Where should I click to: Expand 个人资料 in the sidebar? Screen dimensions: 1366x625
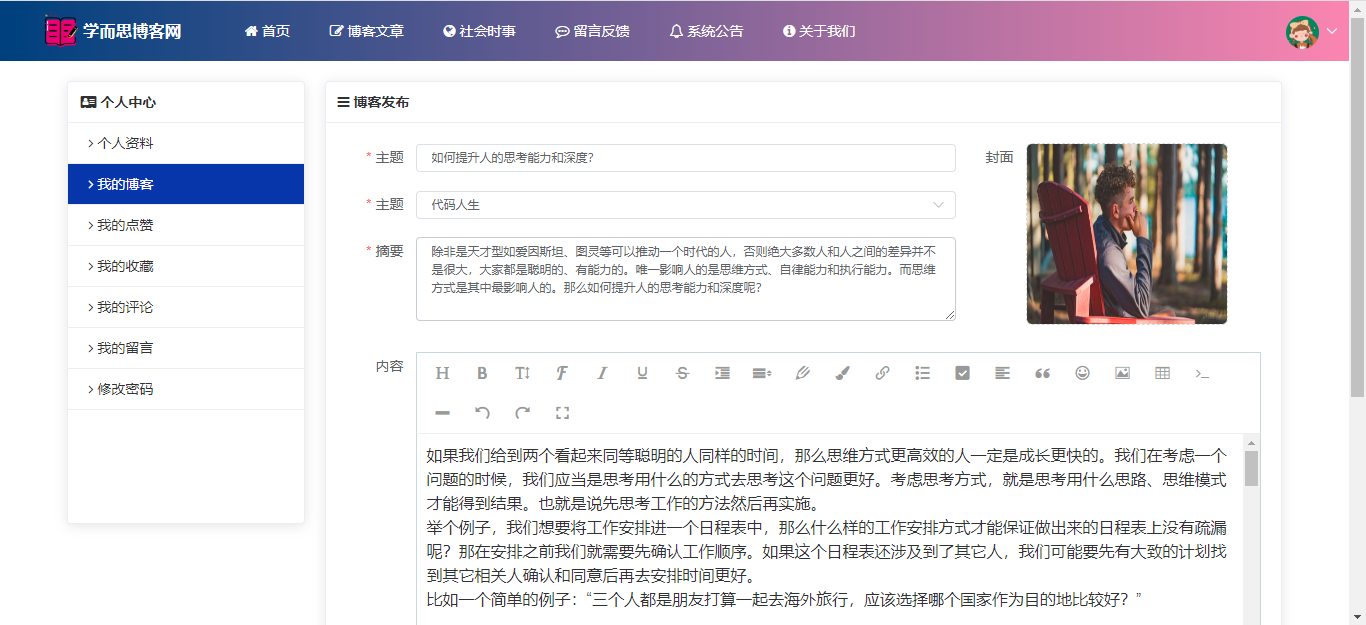point(125,143)
